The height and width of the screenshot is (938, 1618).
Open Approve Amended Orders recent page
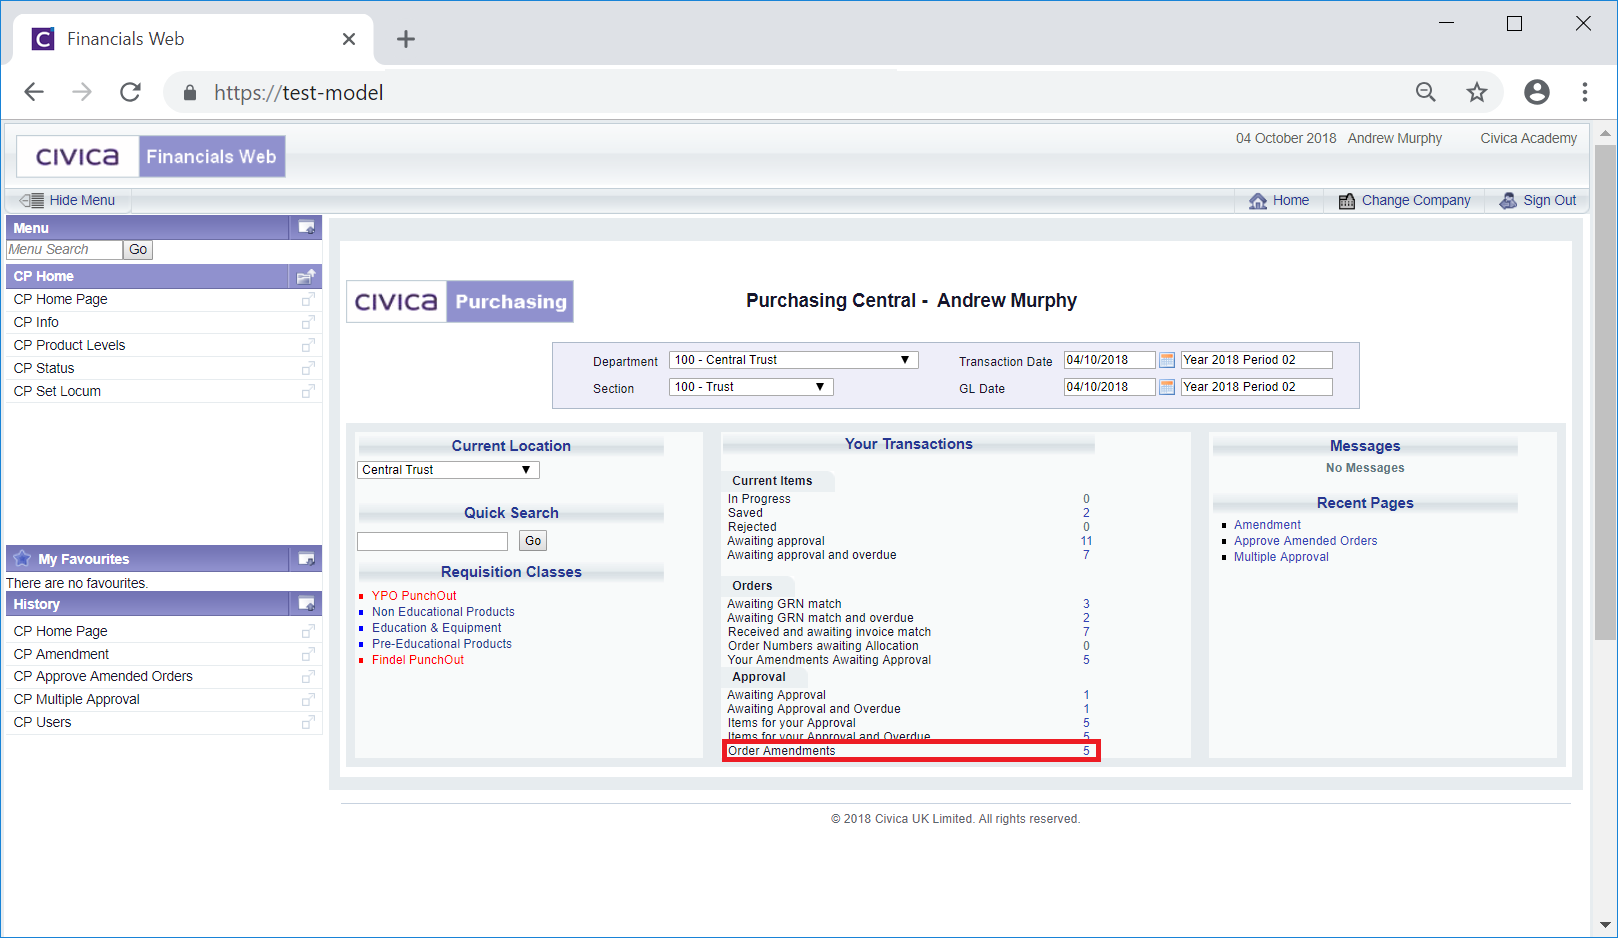1305,541
